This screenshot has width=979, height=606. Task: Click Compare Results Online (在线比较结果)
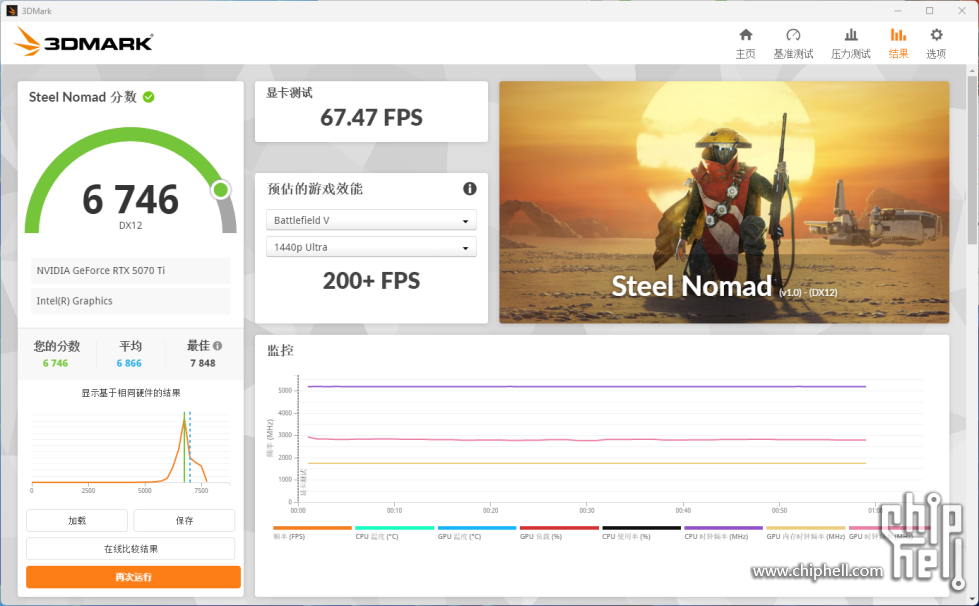pos(131,548)
